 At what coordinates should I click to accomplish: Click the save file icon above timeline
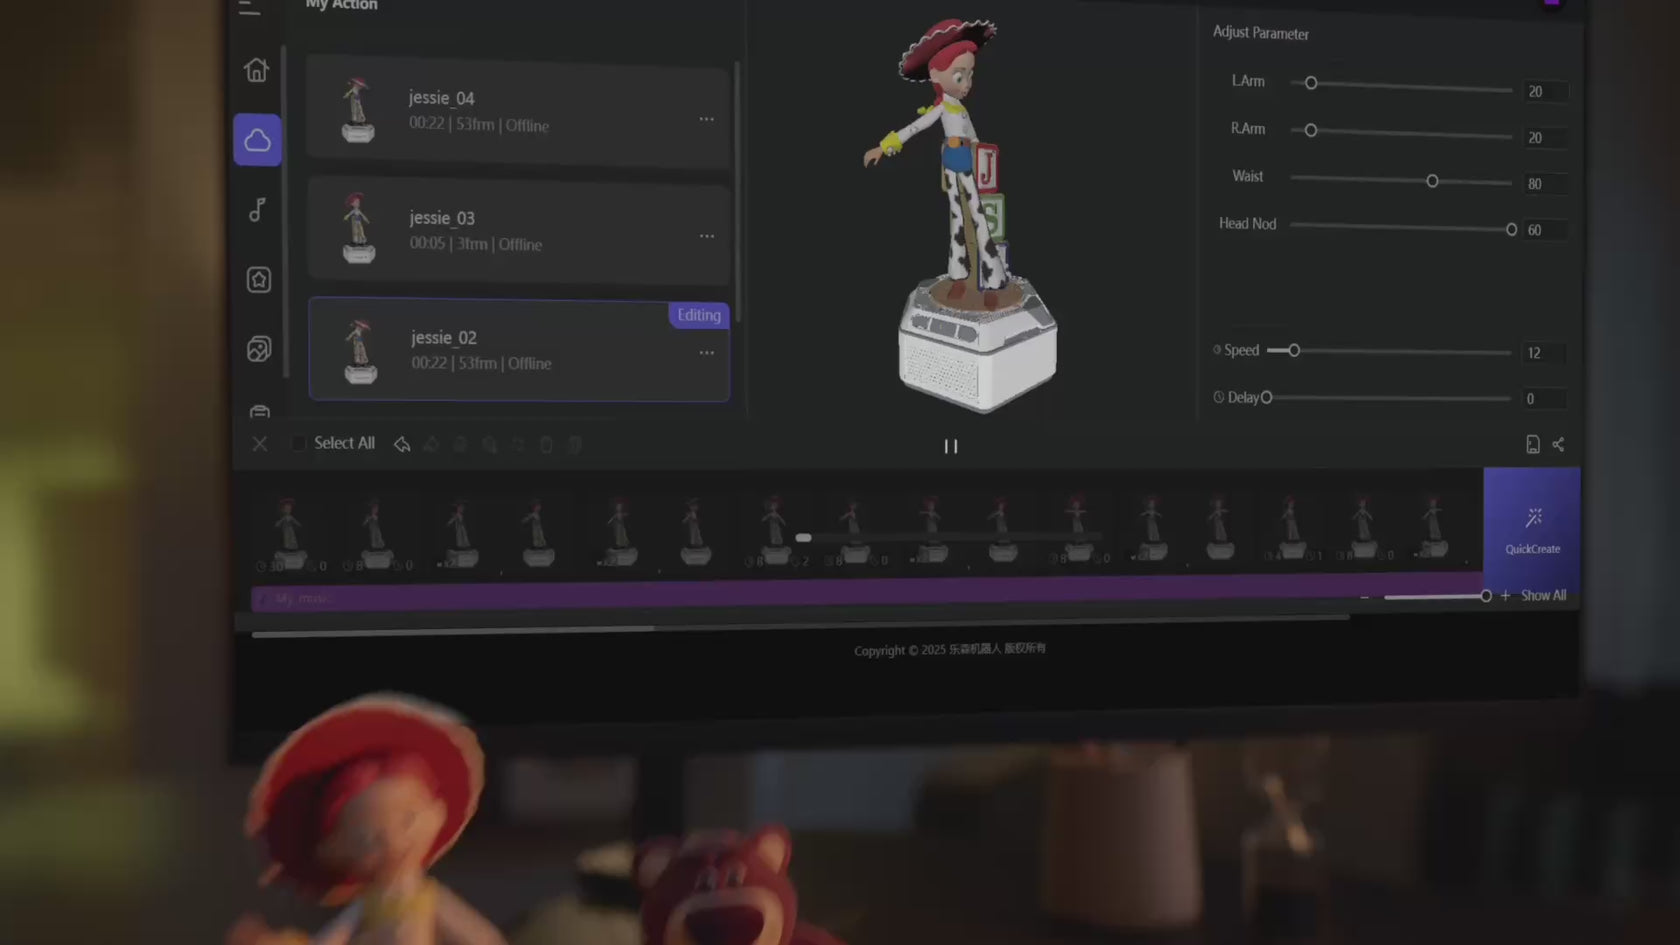point(1532,444)
